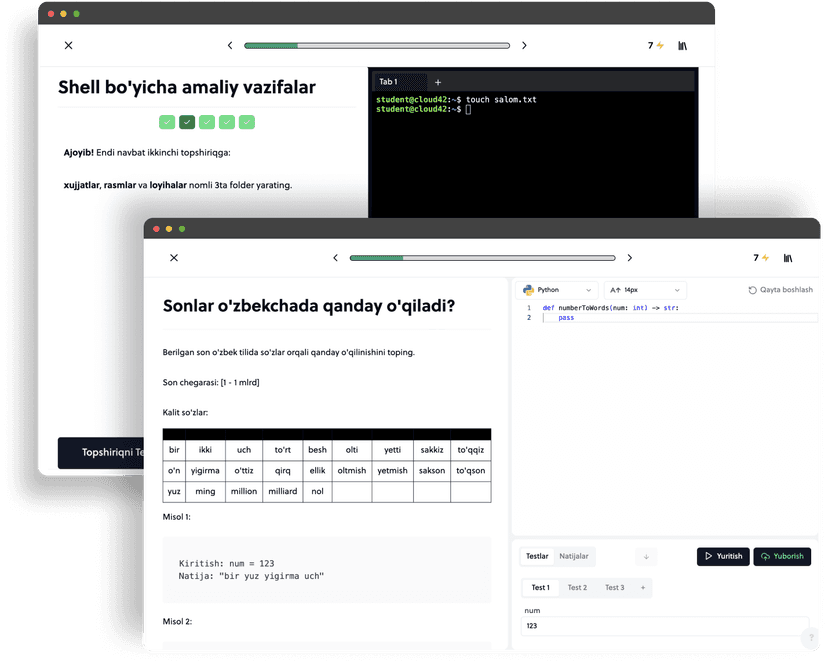Switch to the Natijalar tab
Viewport: 828px width, 664px height.
(x=573, y=556)
